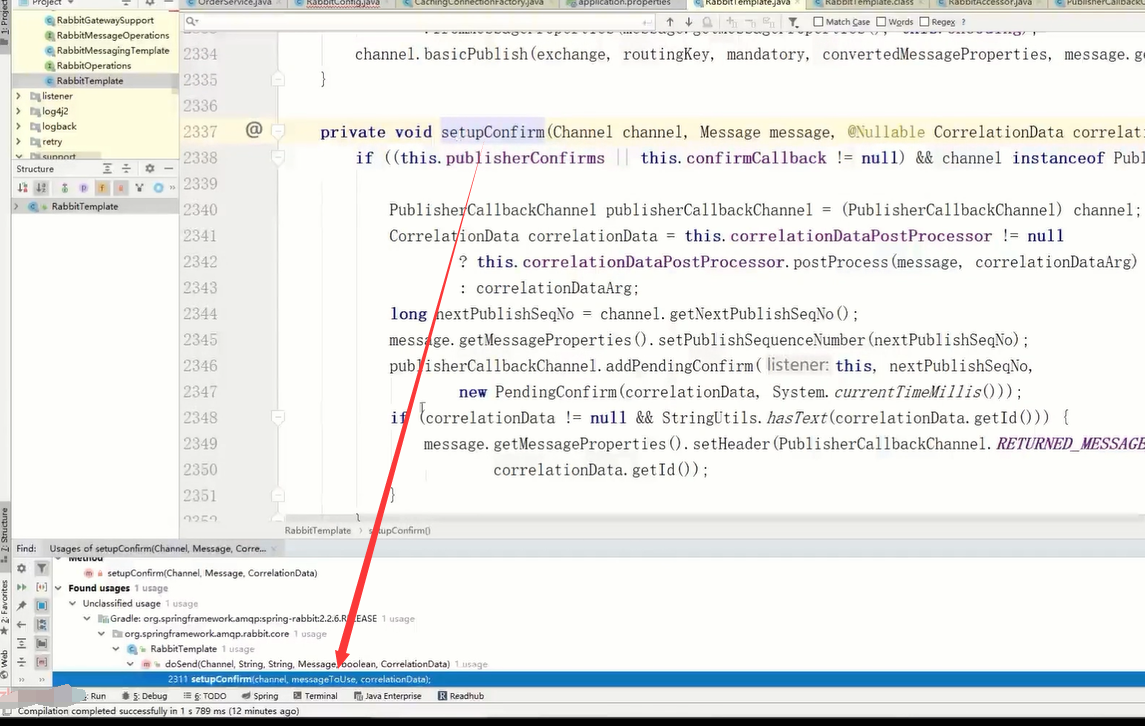
Task: Enable Match Case checkbox
Action: click(818, 22)
